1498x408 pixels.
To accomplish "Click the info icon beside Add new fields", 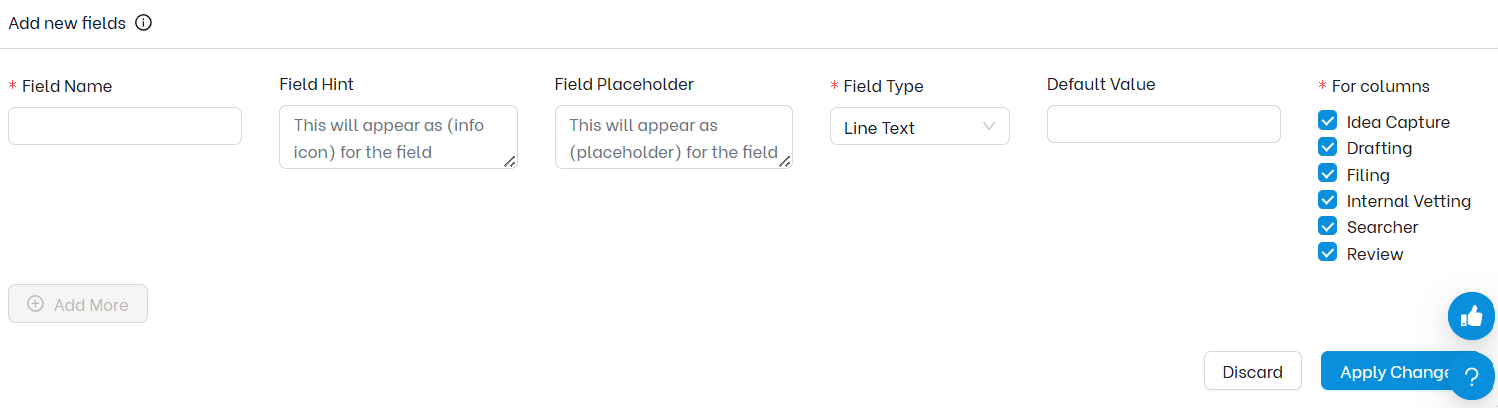I will coord(143,23).
